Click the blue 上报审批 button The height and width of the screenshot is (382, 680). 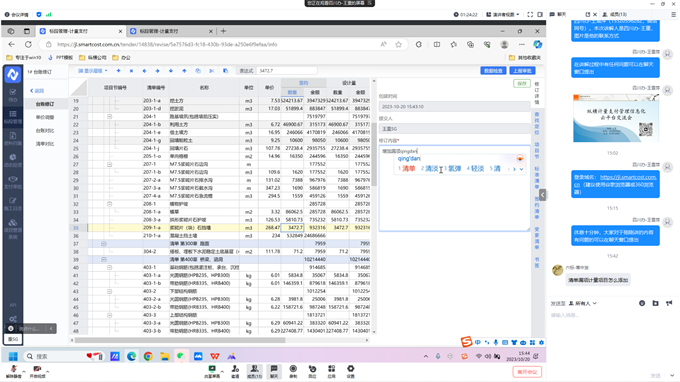click(x=523, y=71)
